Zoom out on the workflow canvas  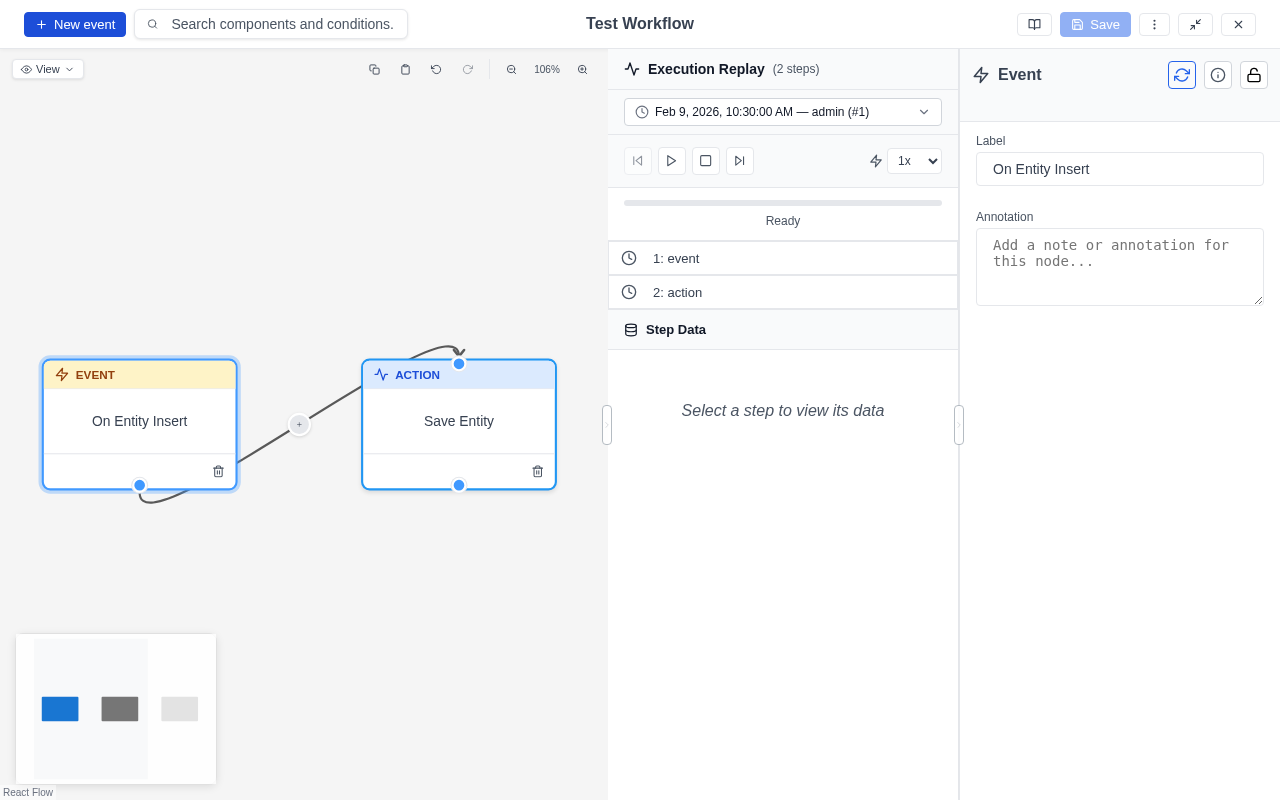pos(512,69)
